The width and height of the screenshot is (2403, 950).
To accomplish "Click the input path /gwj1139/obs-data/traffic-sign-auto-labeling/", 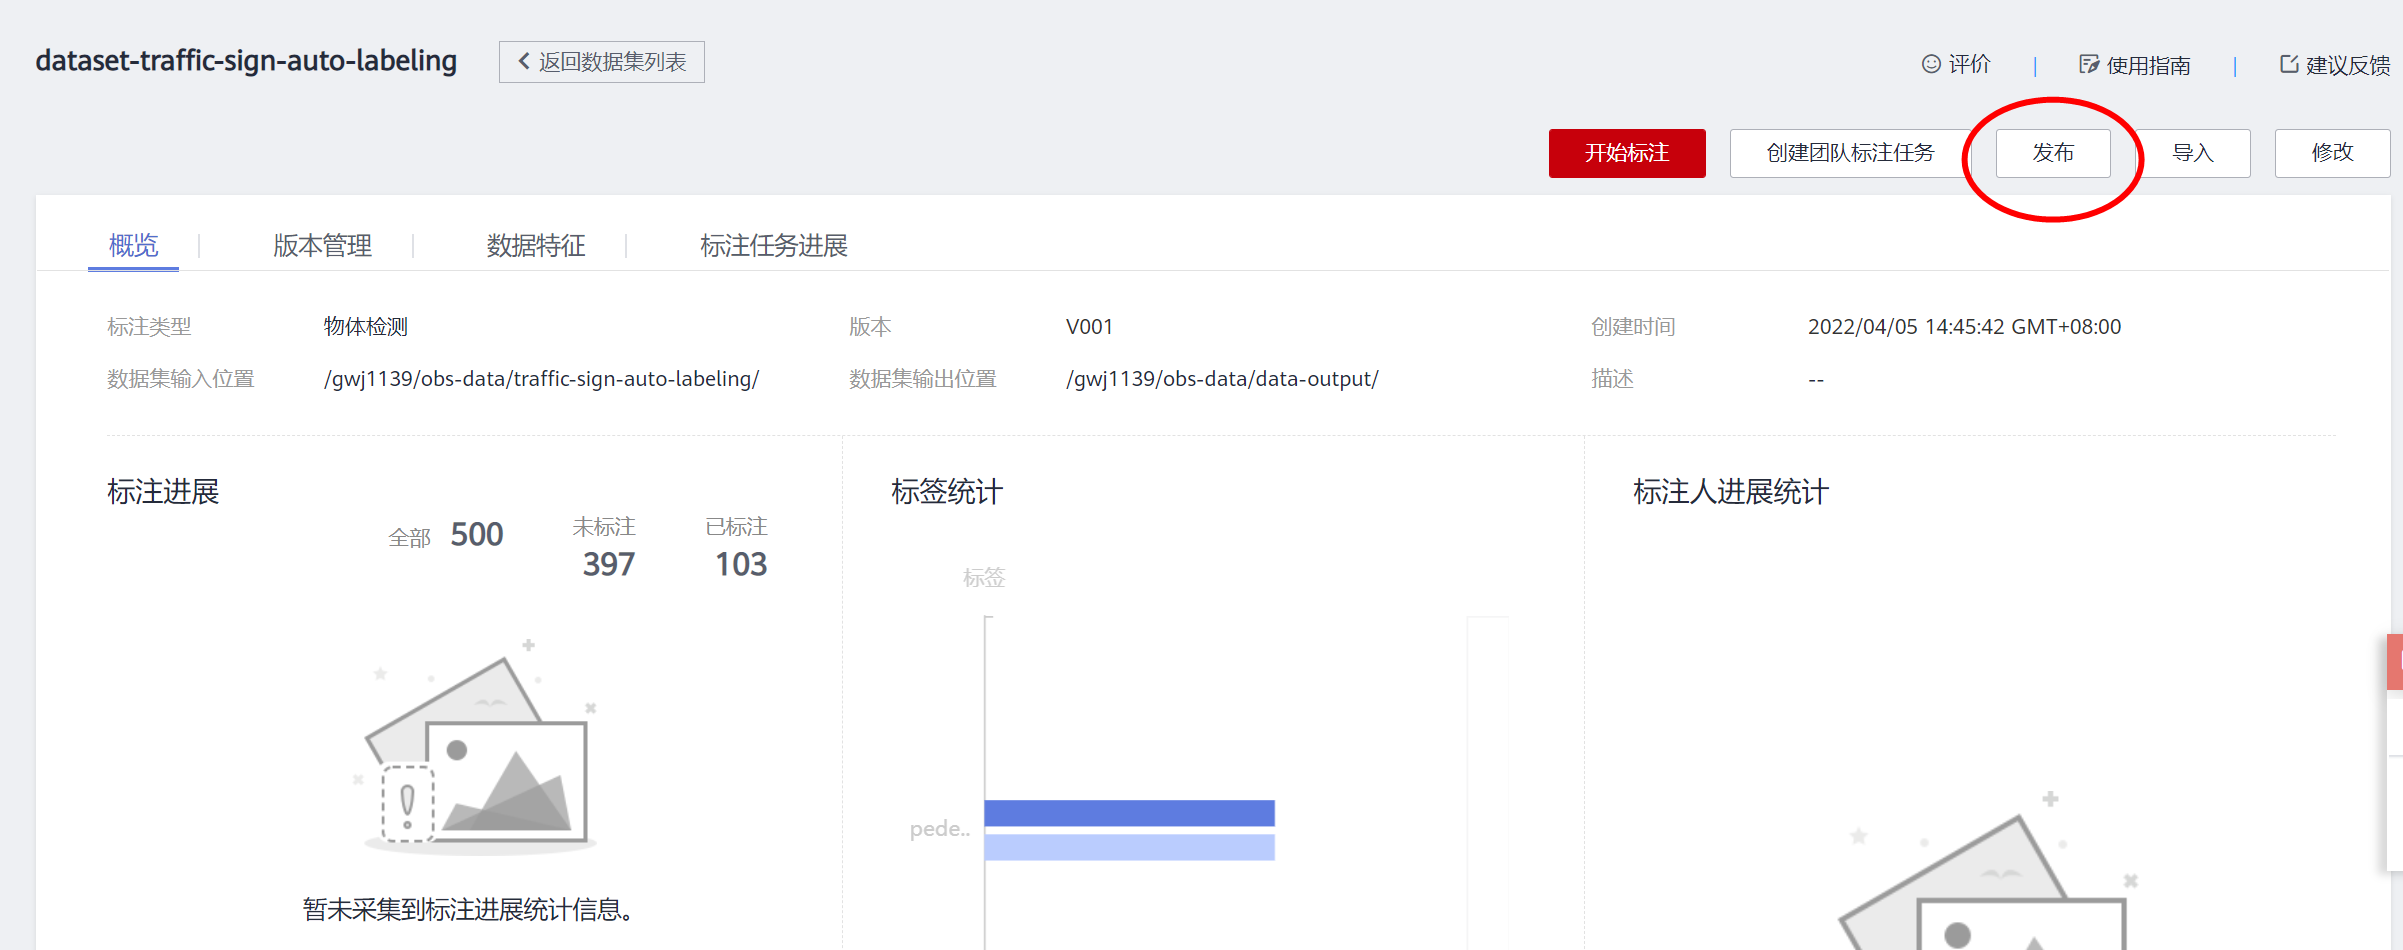I will (541, 379).
